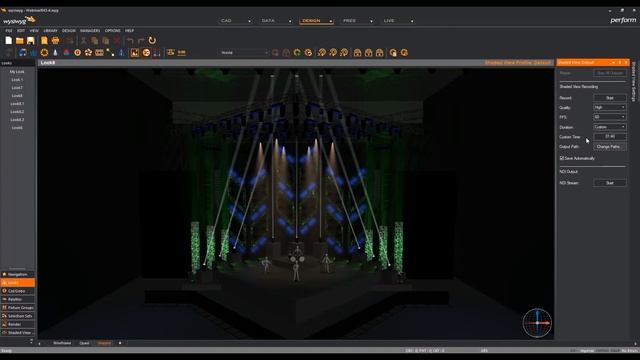Click the highlighted shaded view image icon
The width and height of the screenshot is (640, 360).
click(135, 53)
